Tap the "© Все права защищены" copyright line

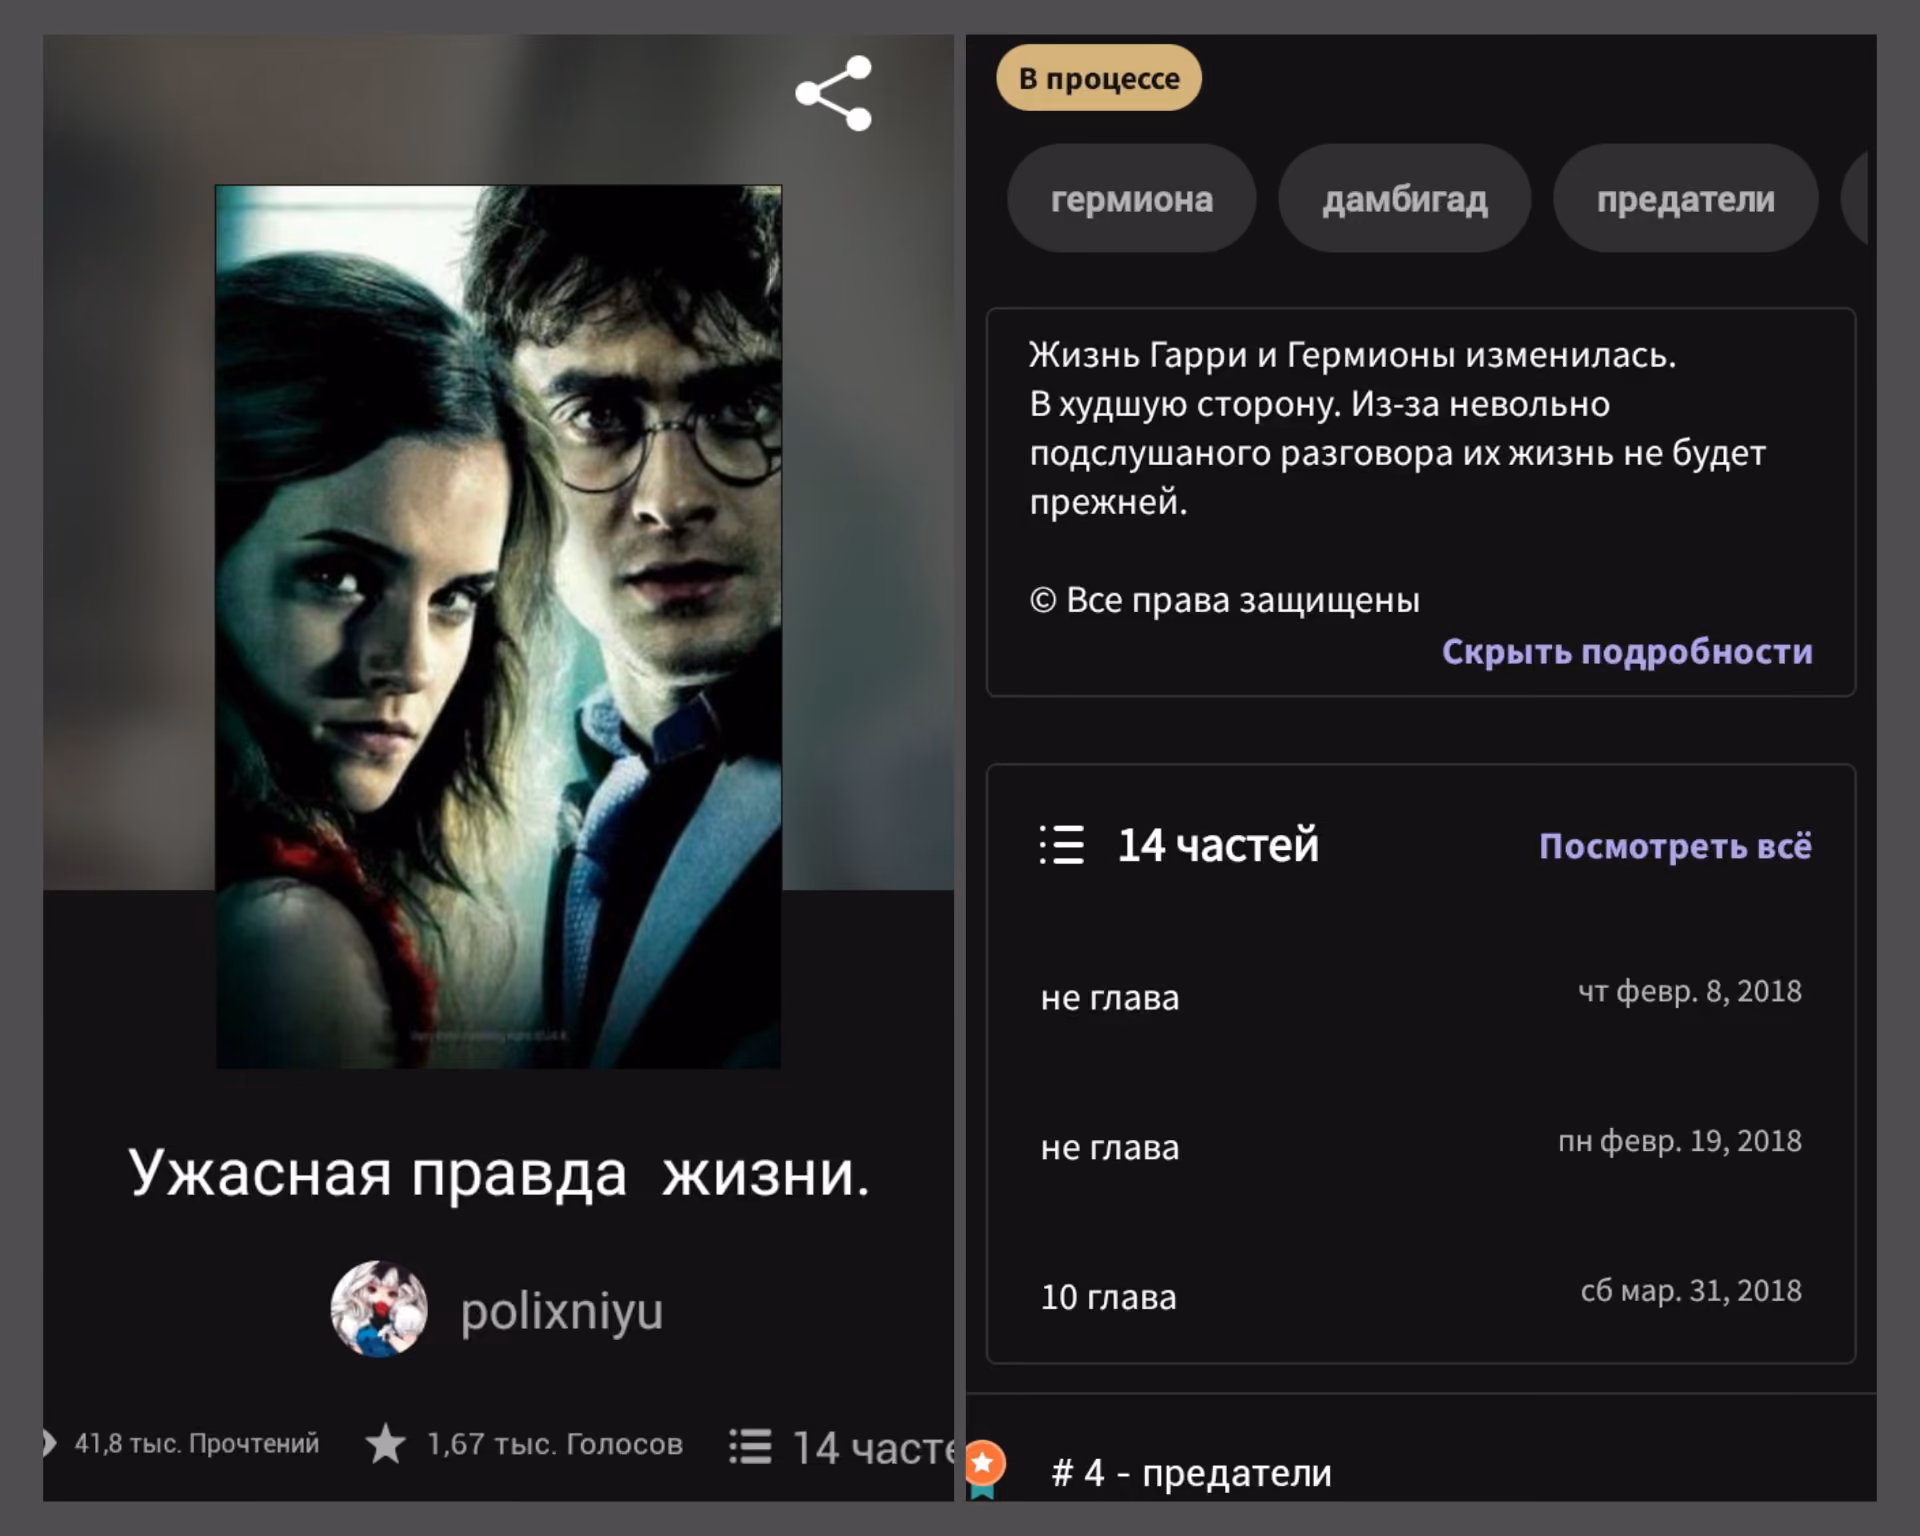[1225, 600]
